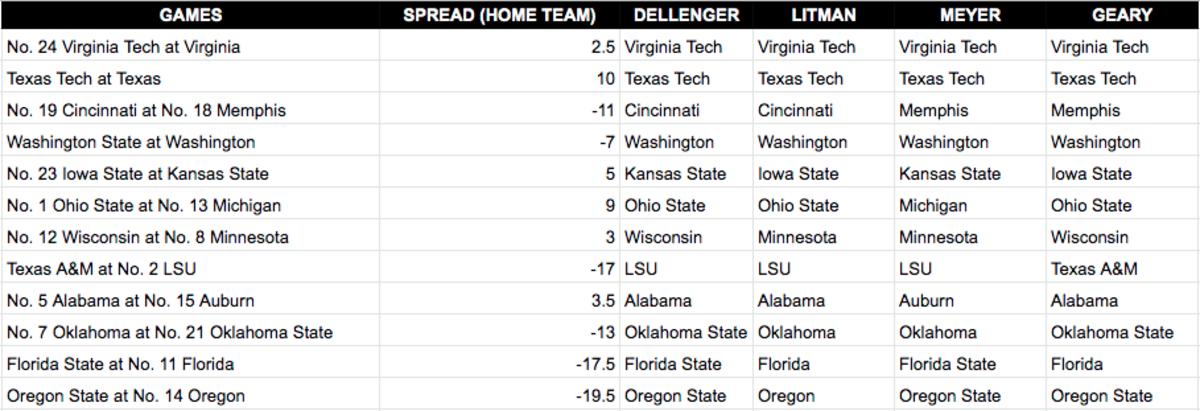The image size is (1200, 411).
Task: Click the GAMES column header
Action: [x=190, y=15]
